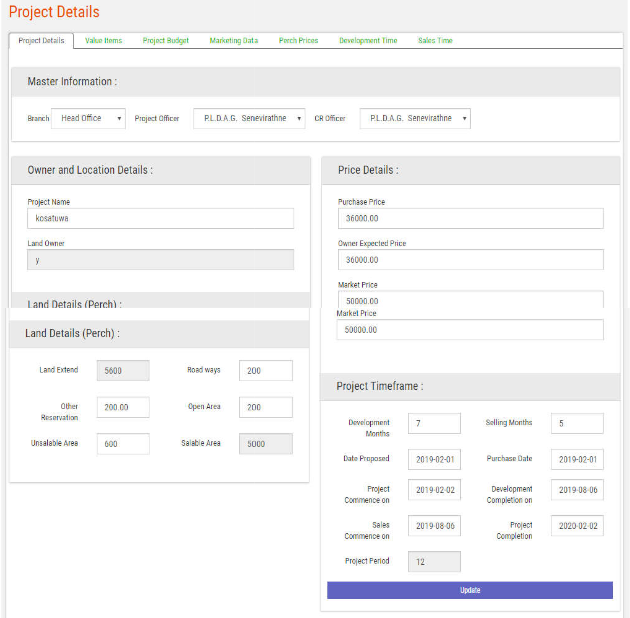Select the Marketing Data tab
The image size is (630, 618).
[234, 41]
